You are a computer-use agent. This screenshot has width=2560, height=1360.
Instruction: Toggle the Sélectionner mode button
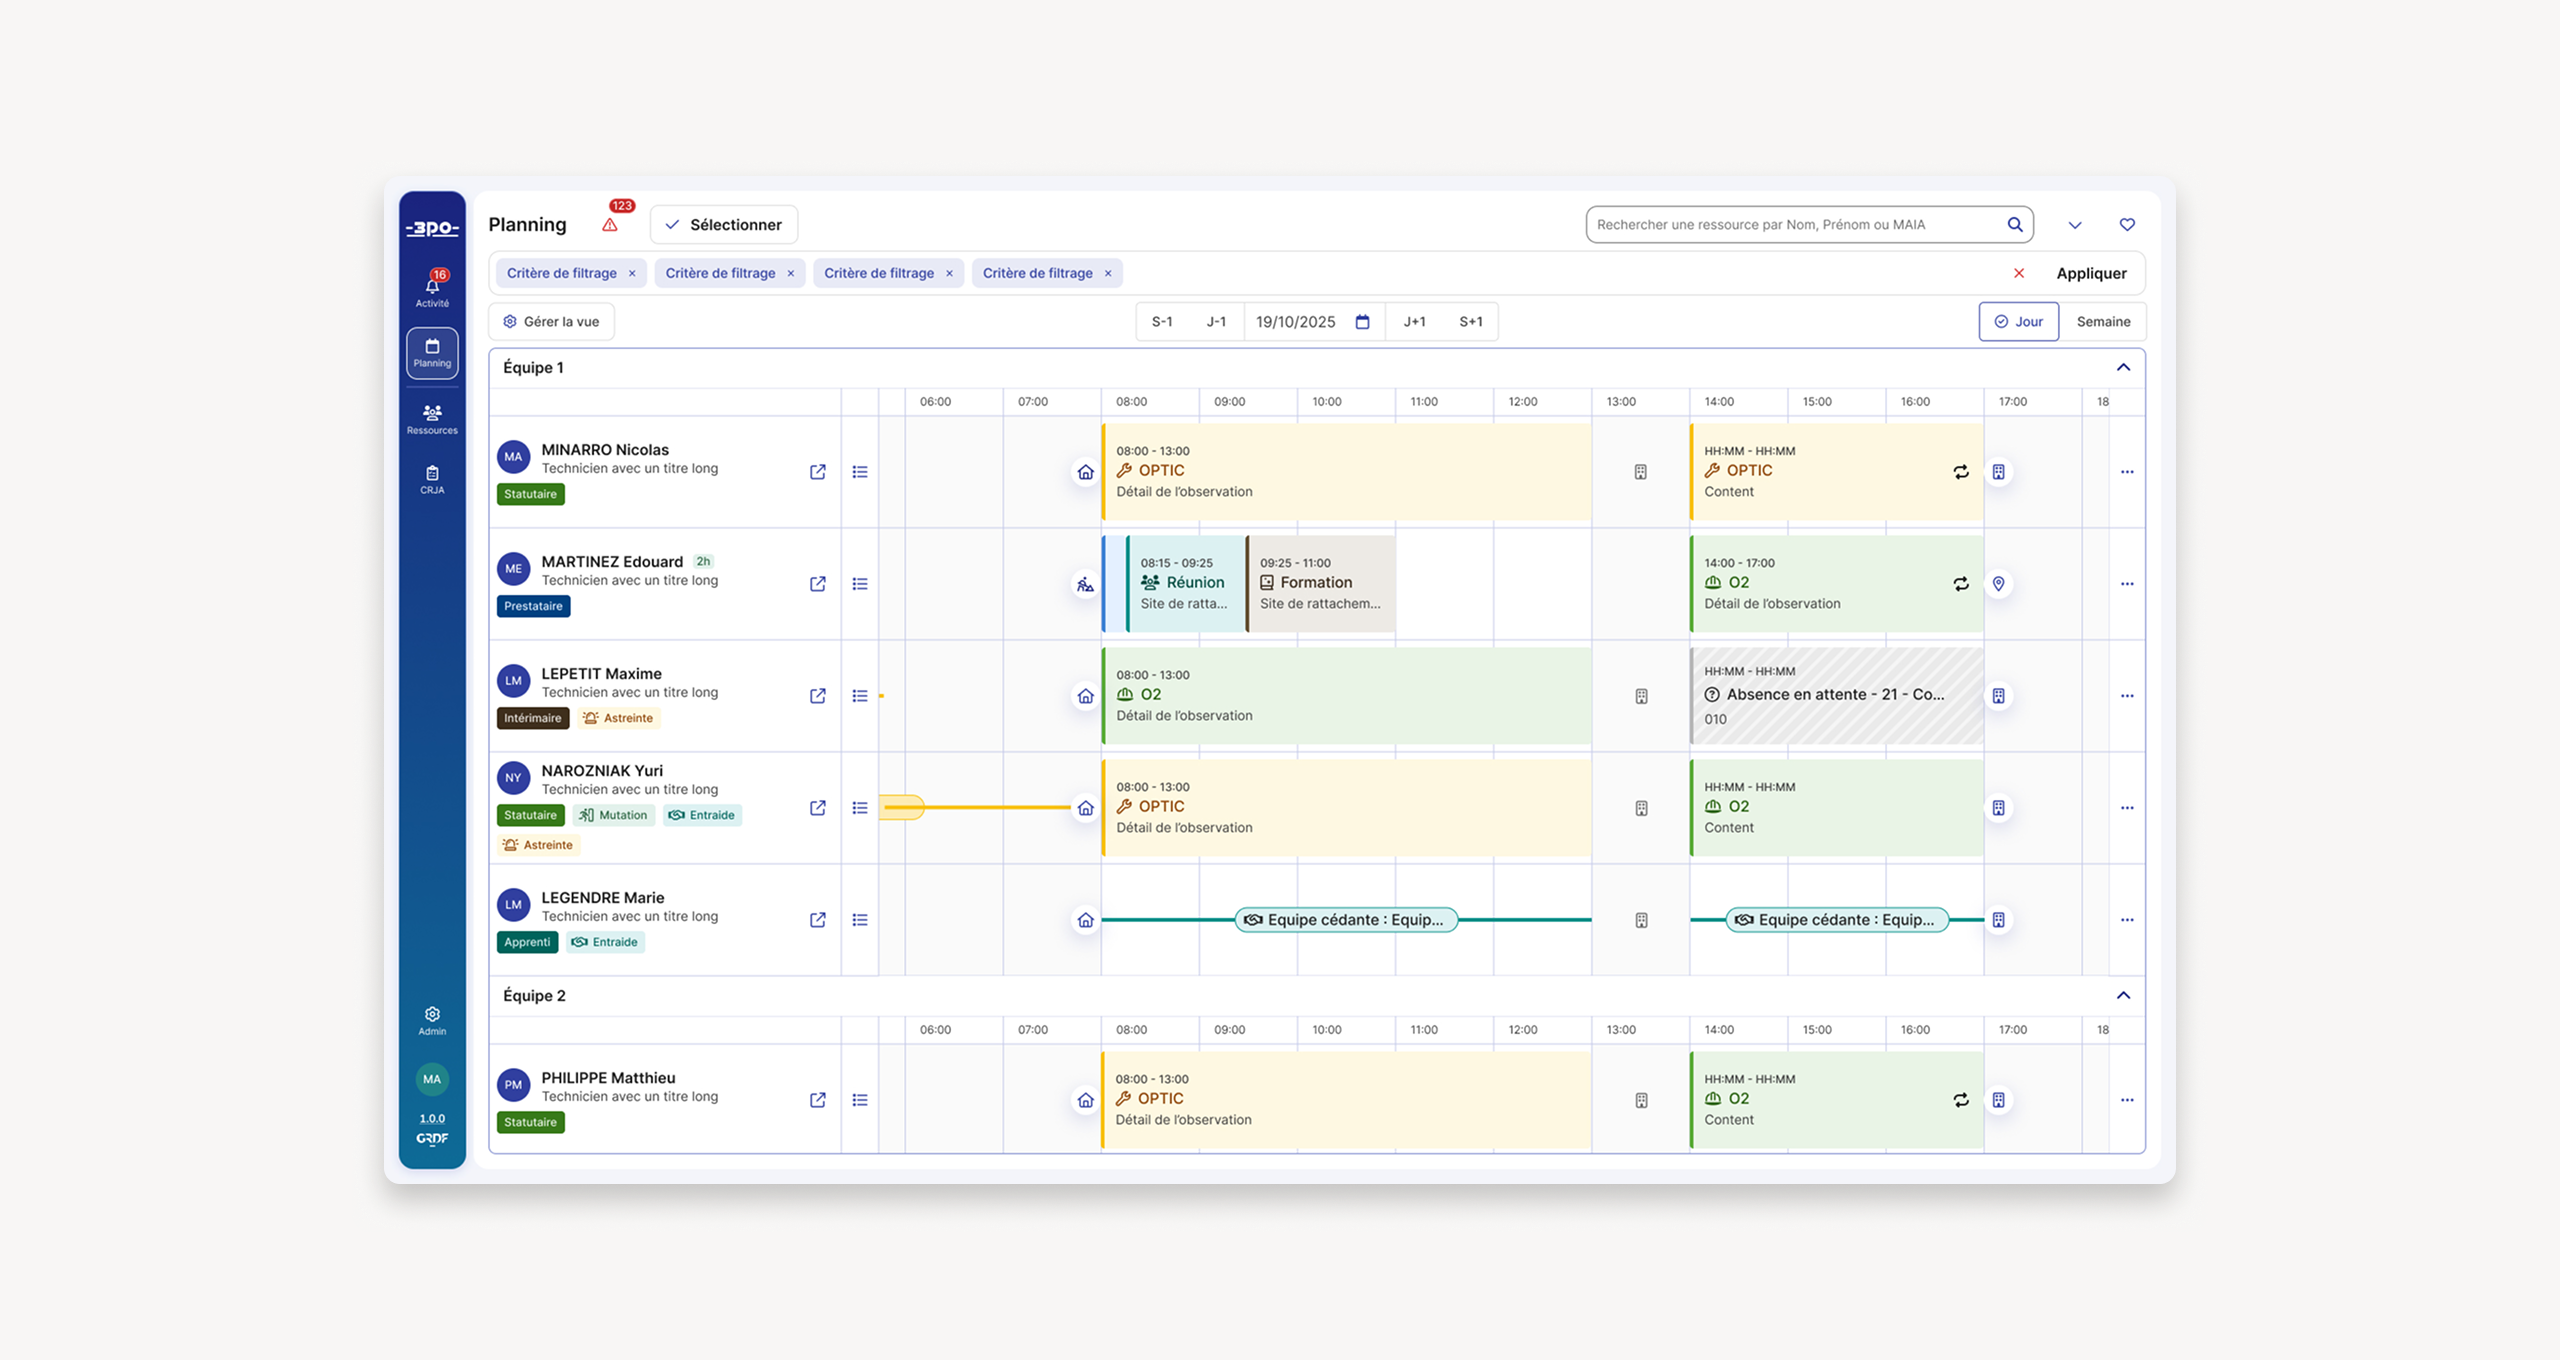click(x=724, y=225)
